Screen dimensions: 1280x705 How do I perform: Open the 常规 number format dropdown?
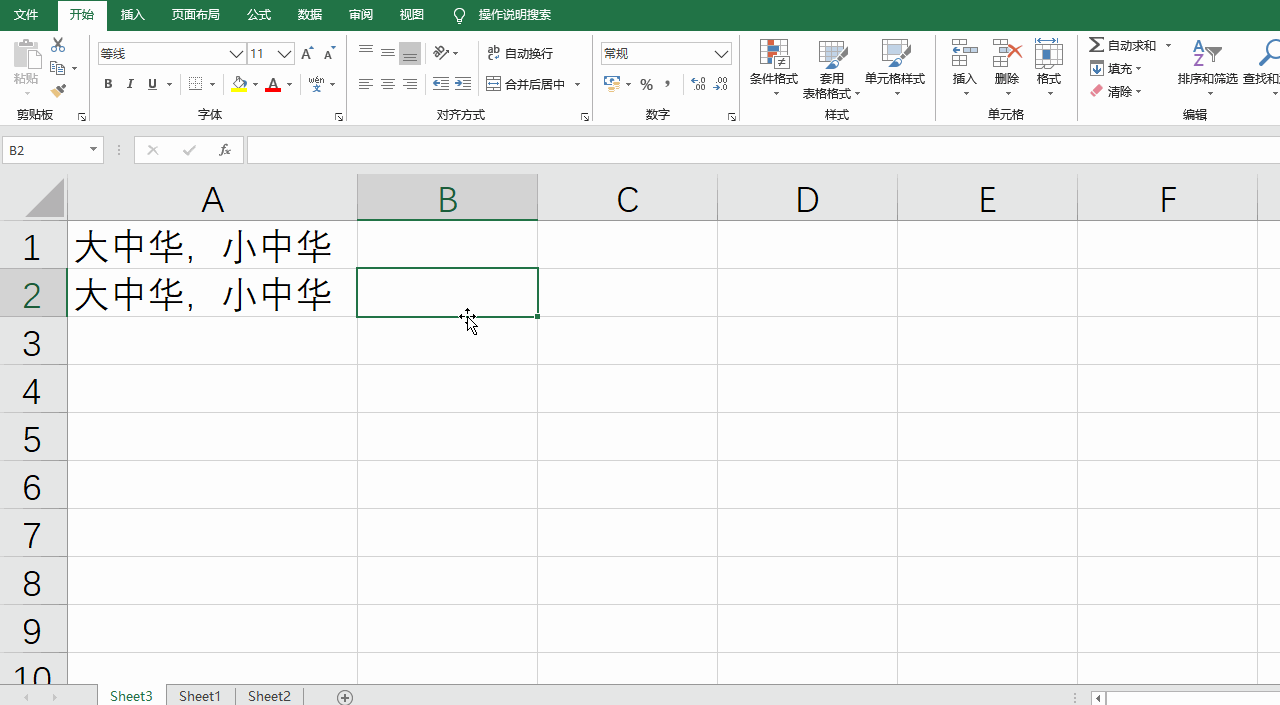(x=720, y=53)
